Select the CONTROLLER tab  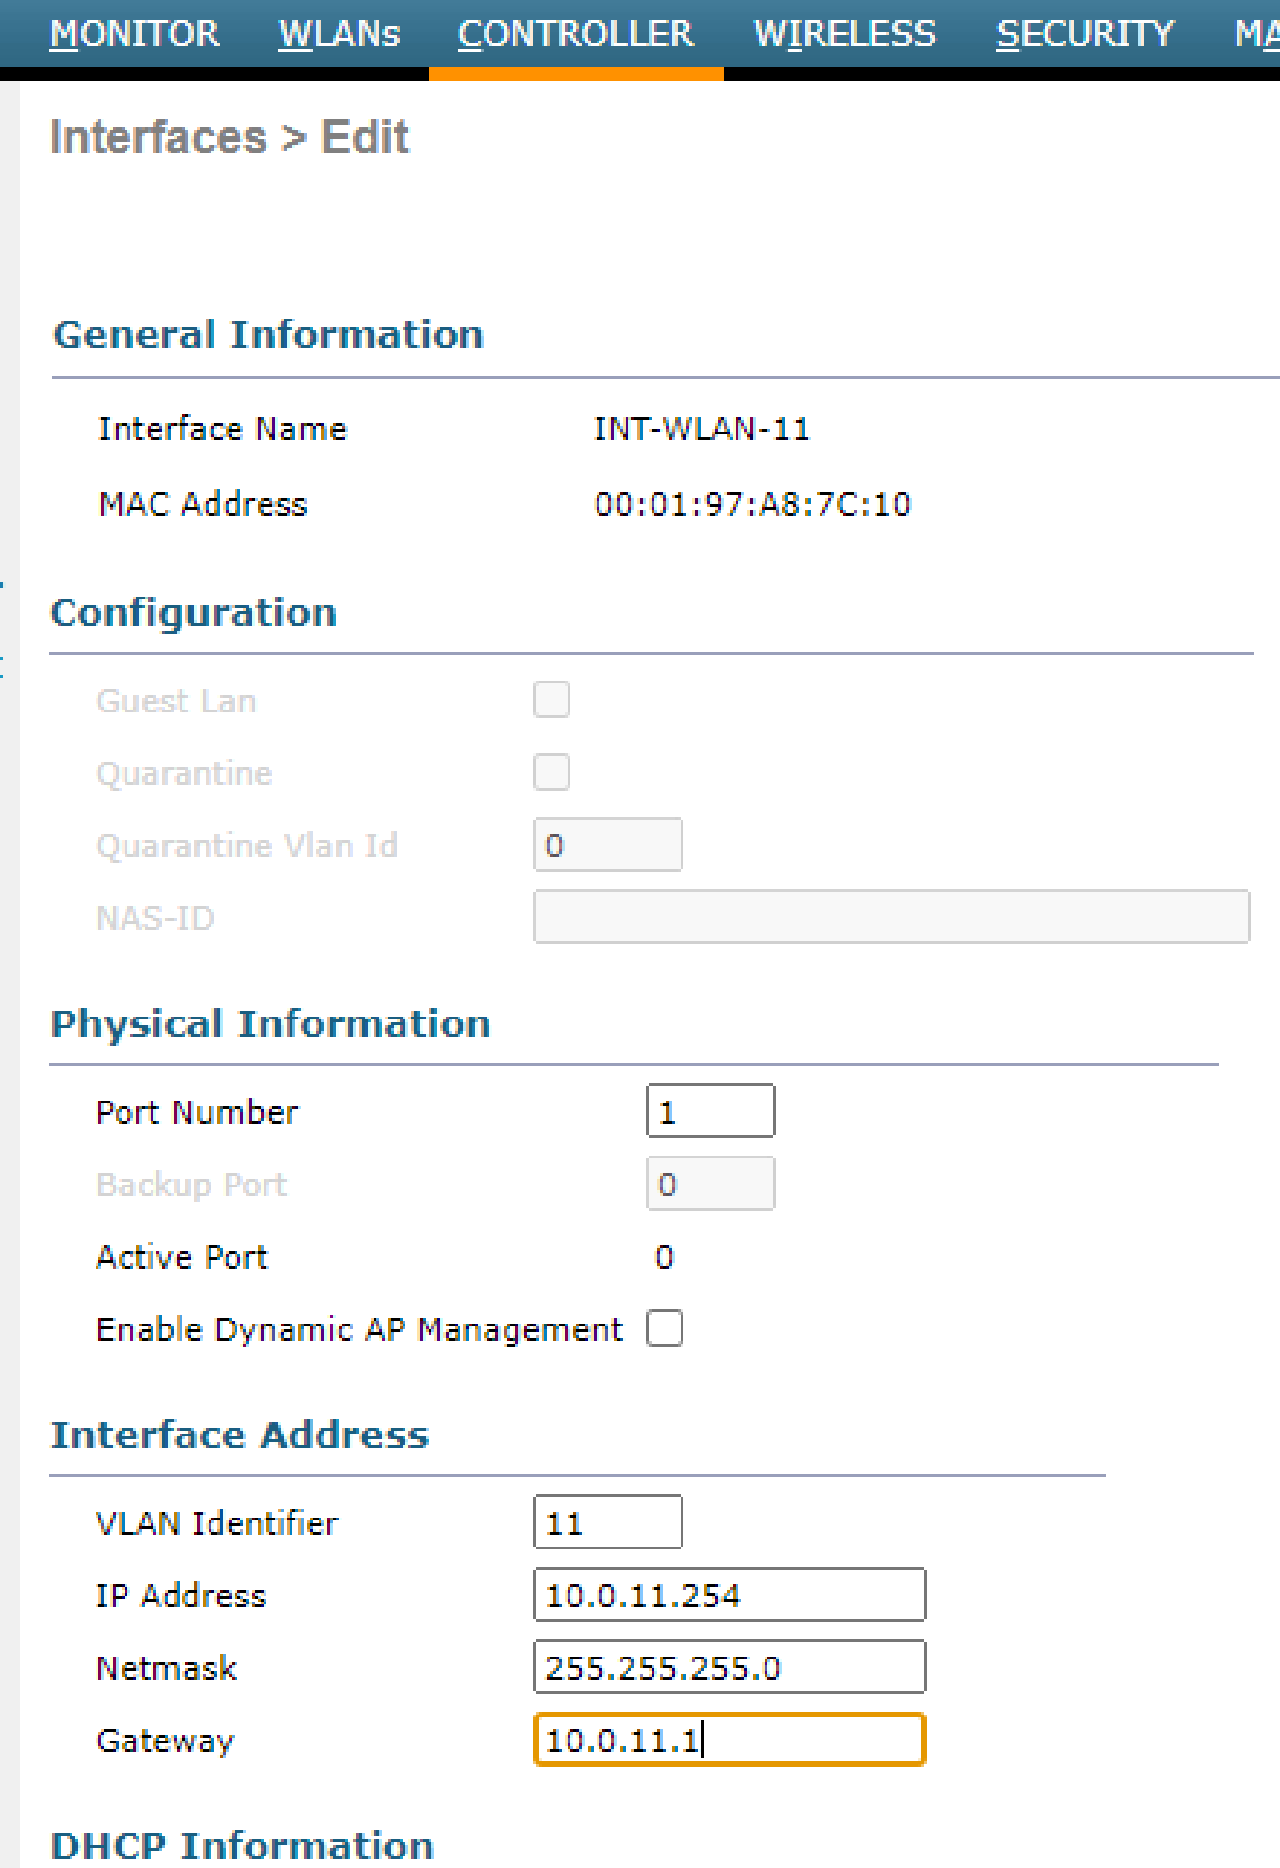(x=576, y=33)
